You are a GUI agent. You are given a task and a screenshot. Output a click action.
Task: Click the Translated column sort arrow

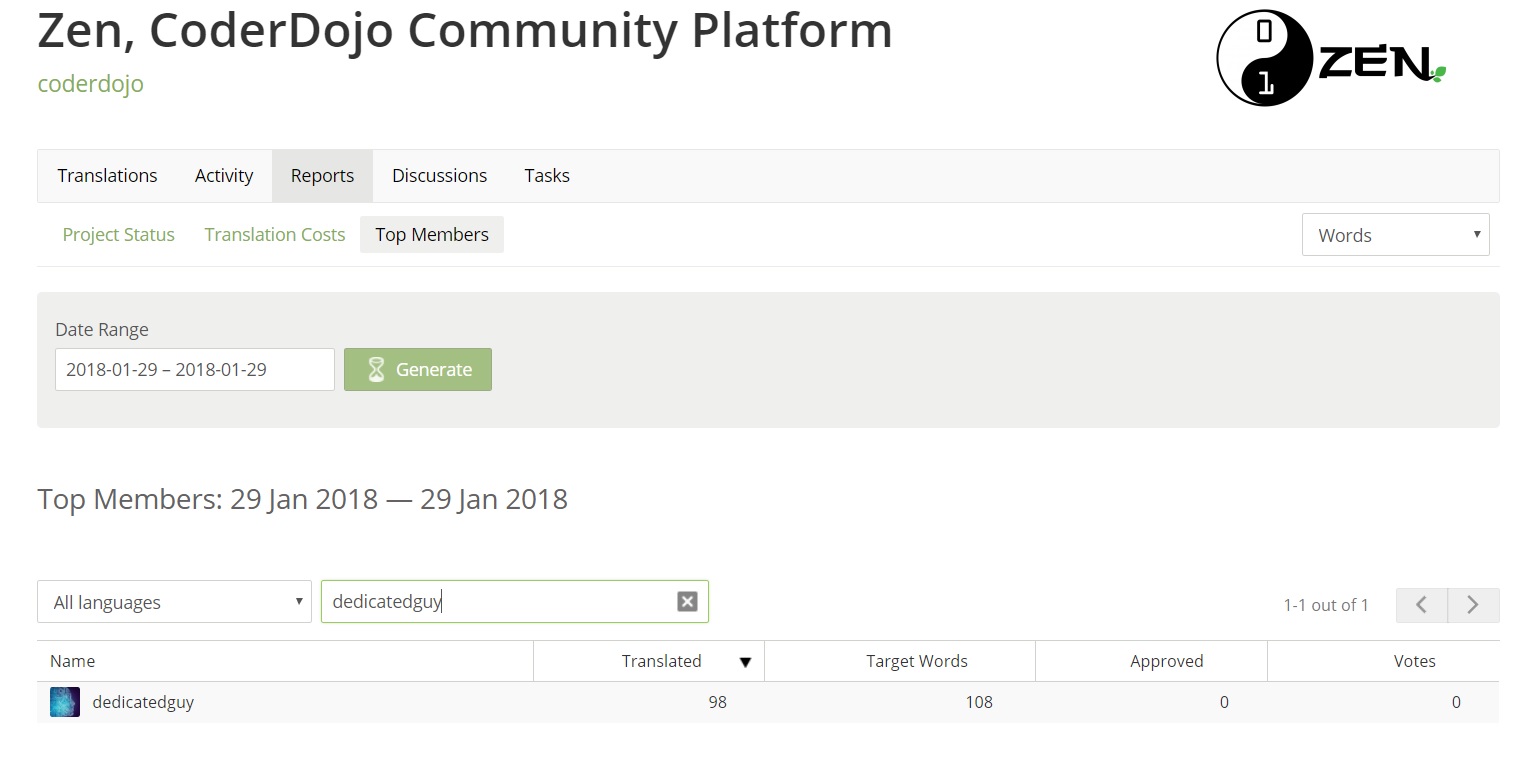pos(745,662)
